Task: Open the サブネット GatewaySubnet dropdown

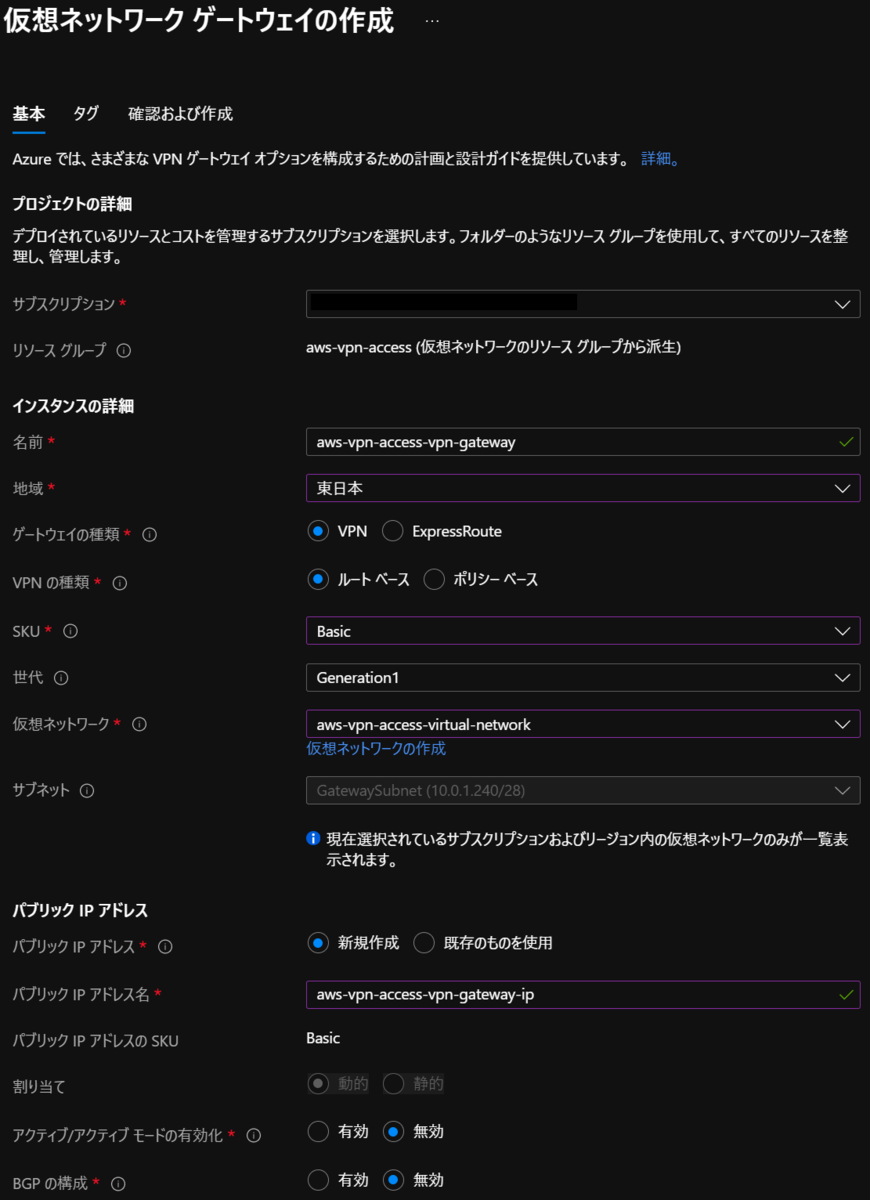Action: tap(583, 790)
